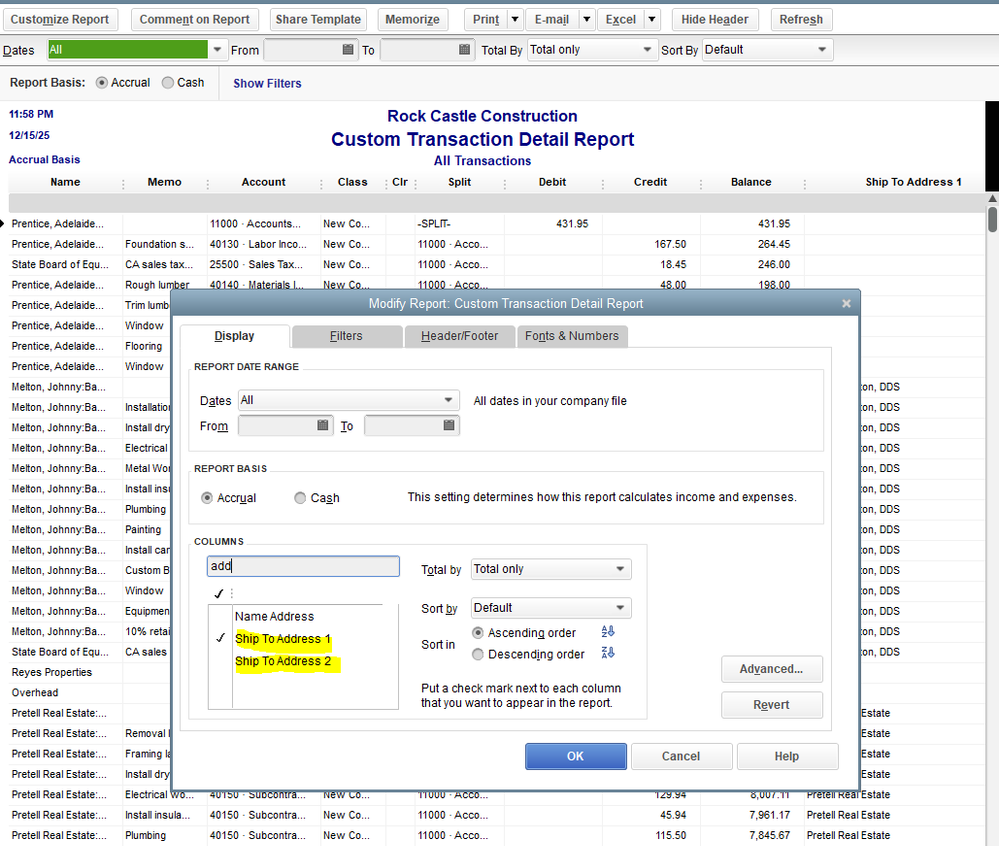Open toolbar Dates dropdown
The width and height of the screenshot is (999, 846).
coord(217,50)
